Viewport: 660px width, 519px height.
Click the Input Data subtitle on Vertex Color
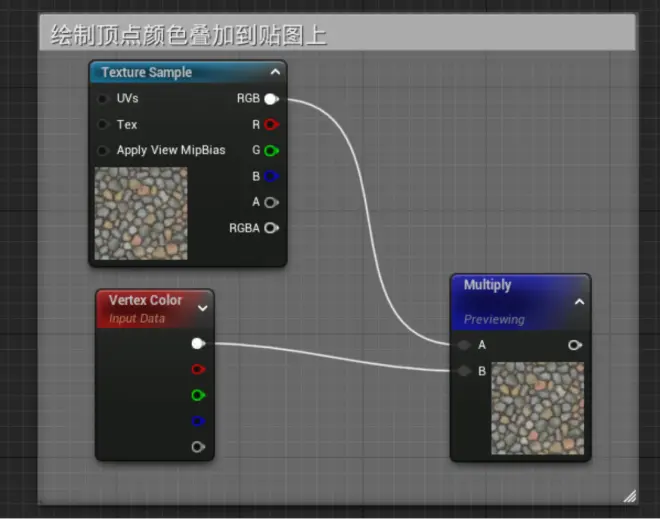click(137, 319)
